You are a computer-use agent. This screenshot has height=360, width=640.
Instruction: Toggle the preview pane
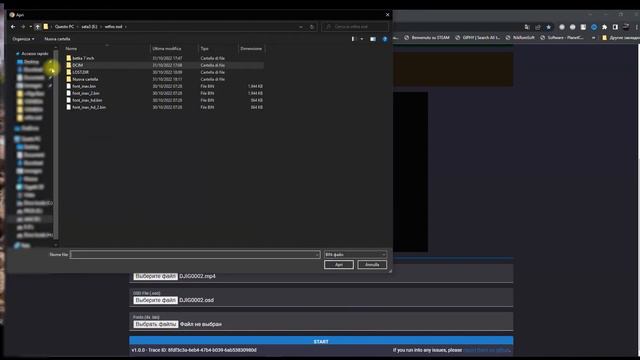[373, 39]
